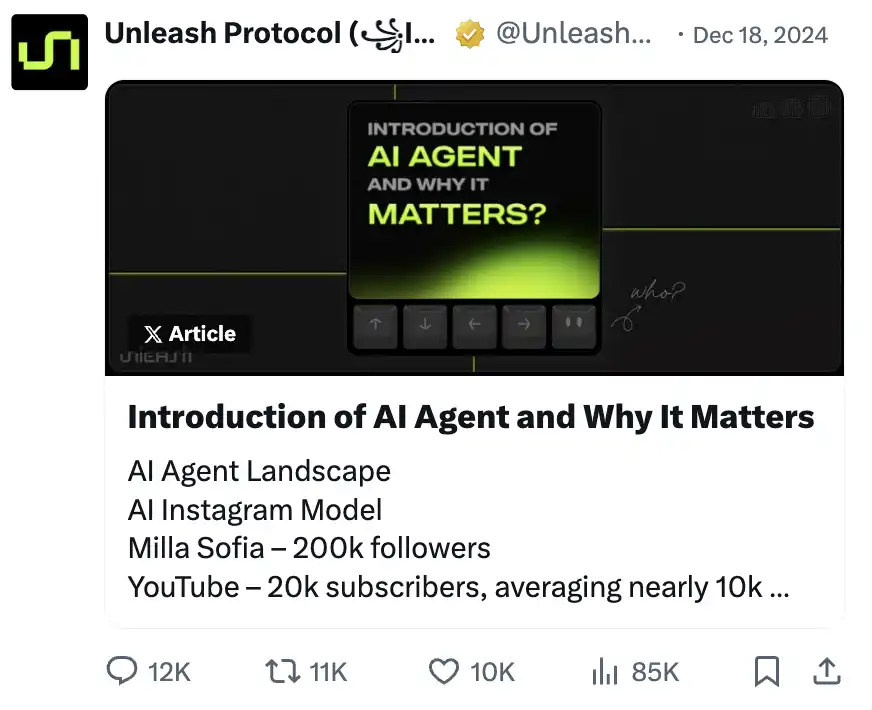Screen dimensions: 872x710
Task: Click the up arrow key in thumbnail
Action: (375, 325)
